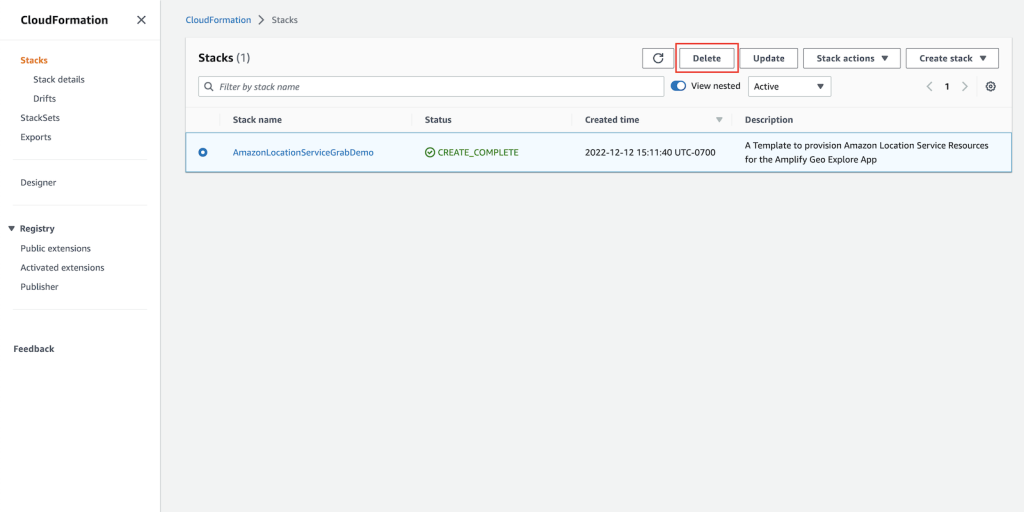
Task: Go to previous page of stacks
Action: pyautogui.click(x=929, y=86)
